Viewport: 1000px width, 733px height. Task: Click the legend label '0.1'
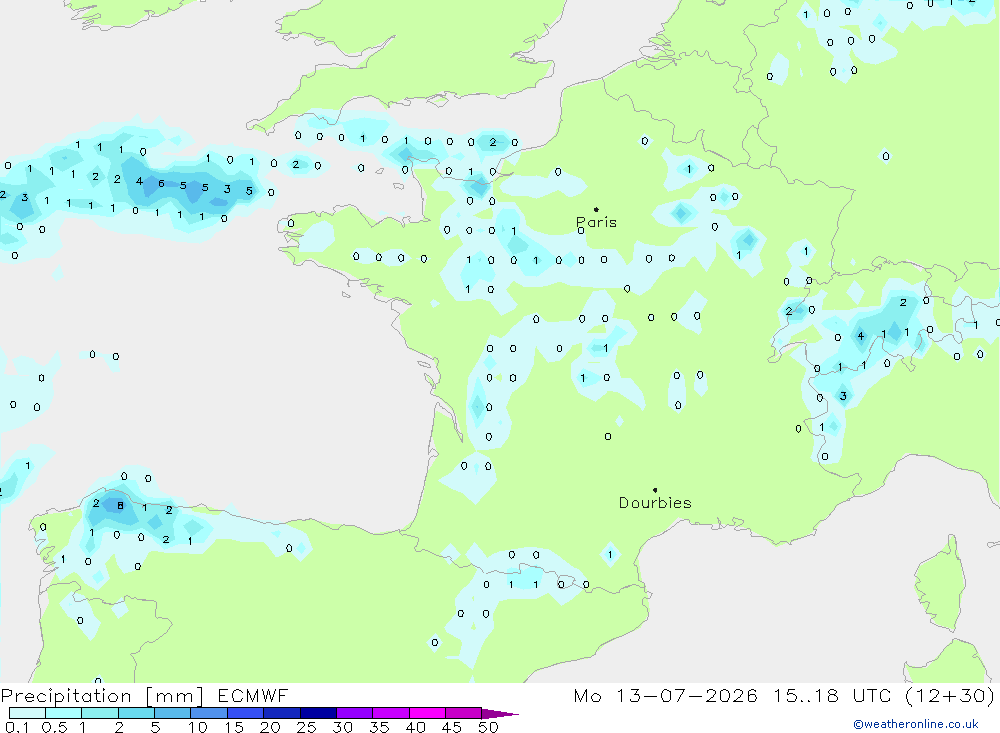click(x=17, y=727)
